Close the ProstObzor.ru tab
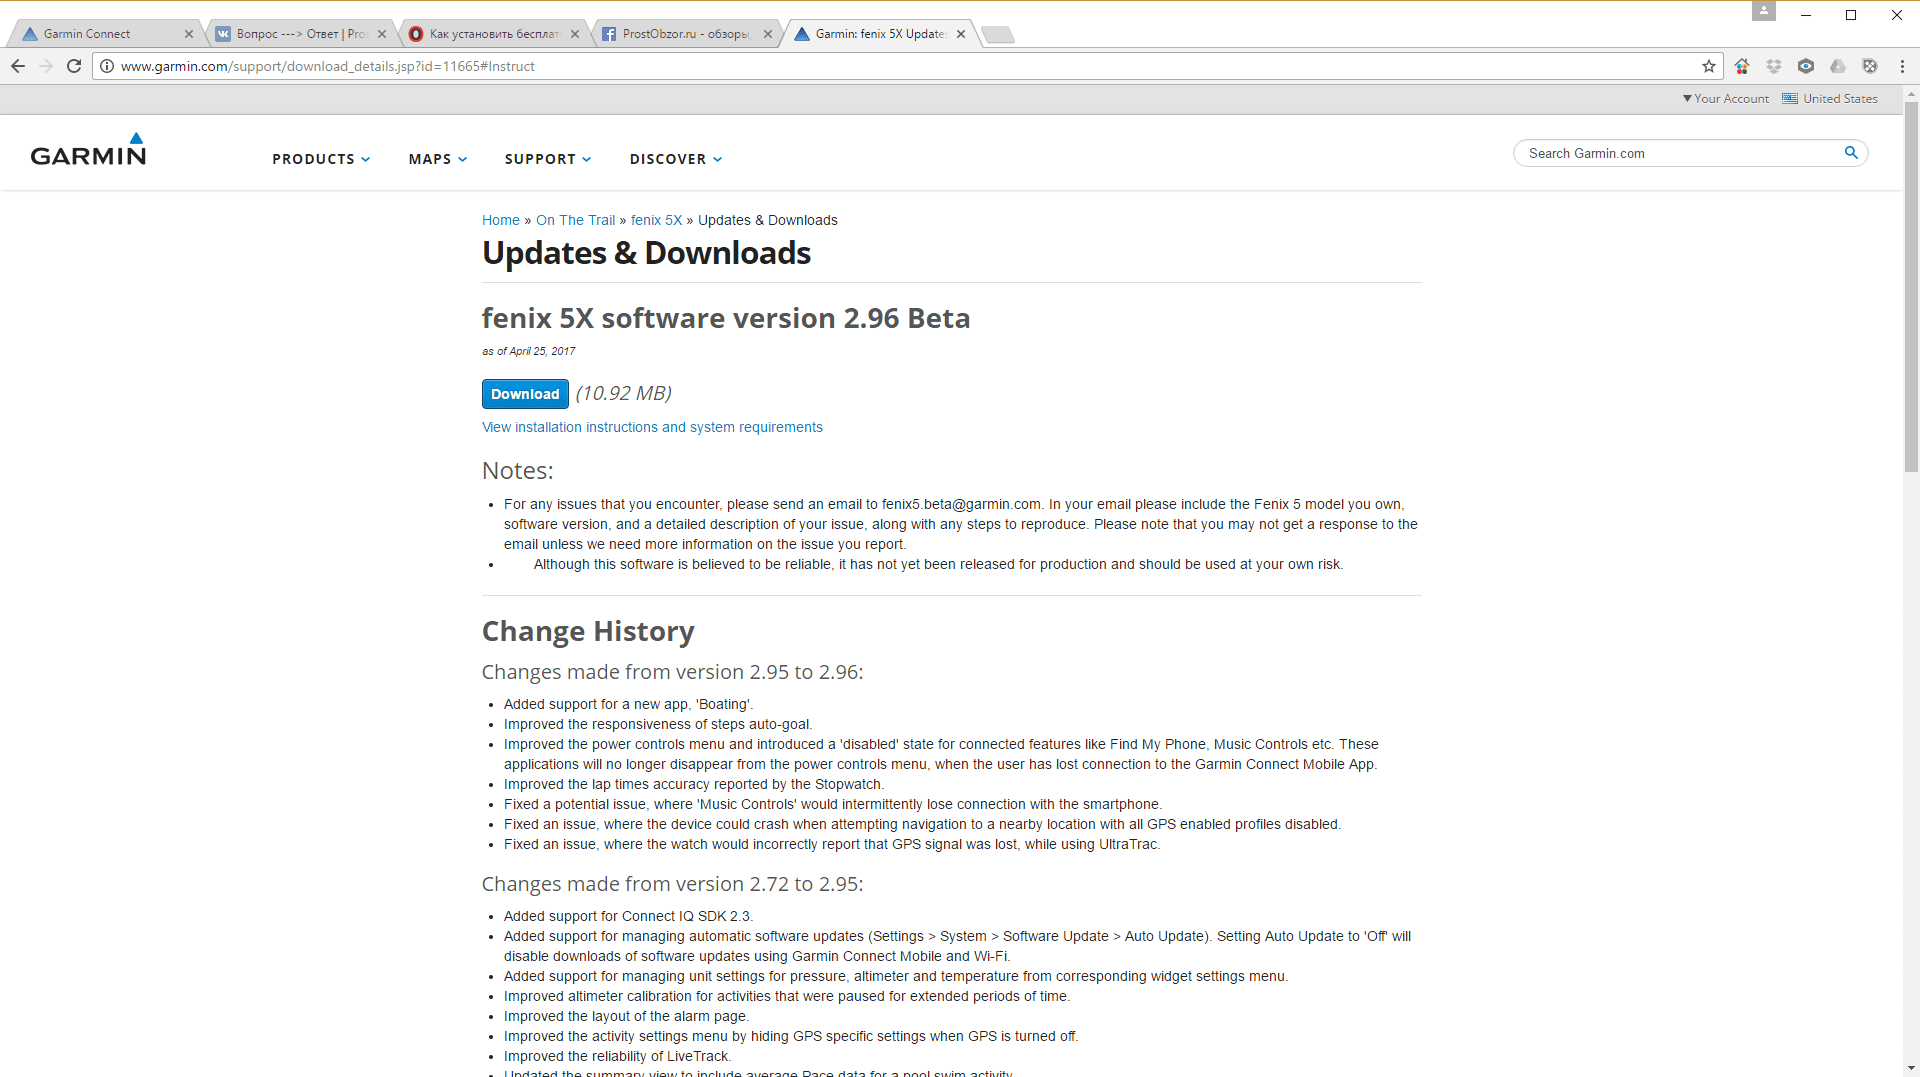The height and width of the screenshot is (1077, 1920). click(x=768, y=34)
